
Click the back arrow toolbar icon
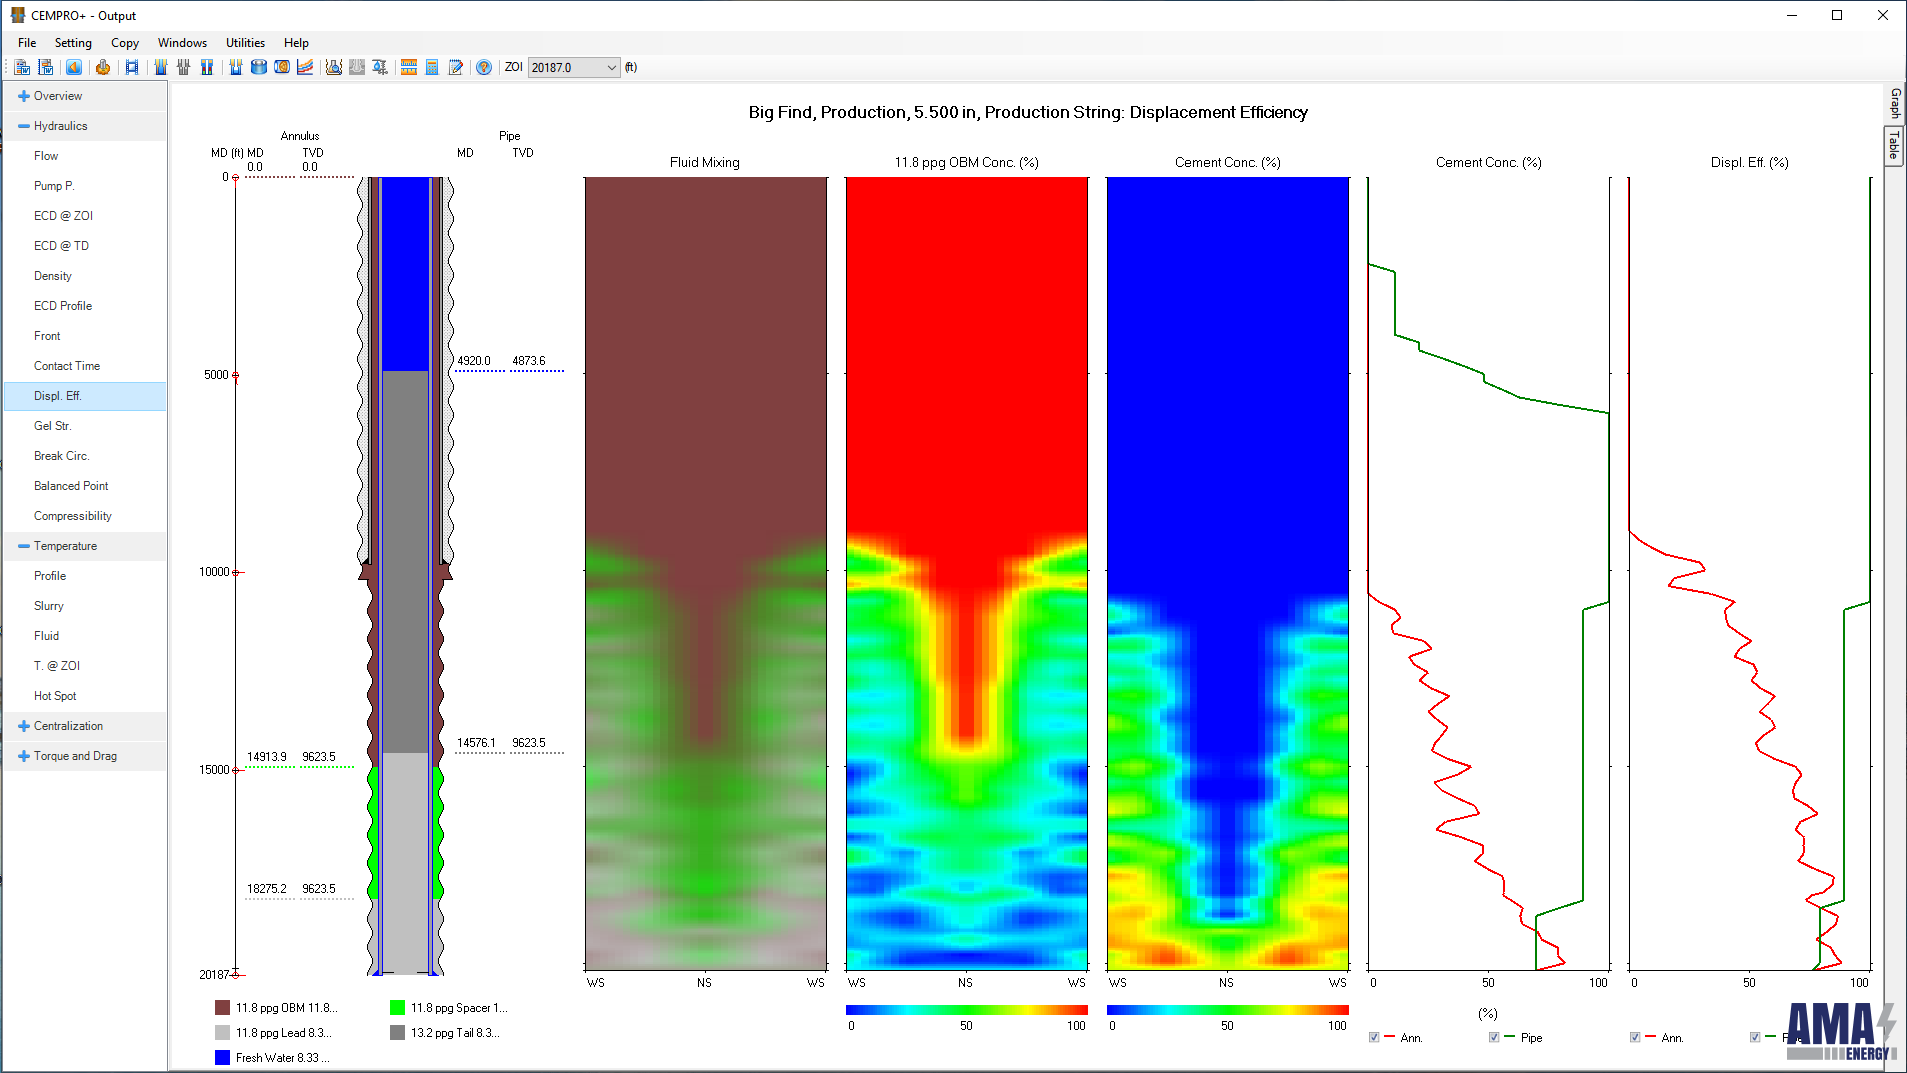pos(74,67)
